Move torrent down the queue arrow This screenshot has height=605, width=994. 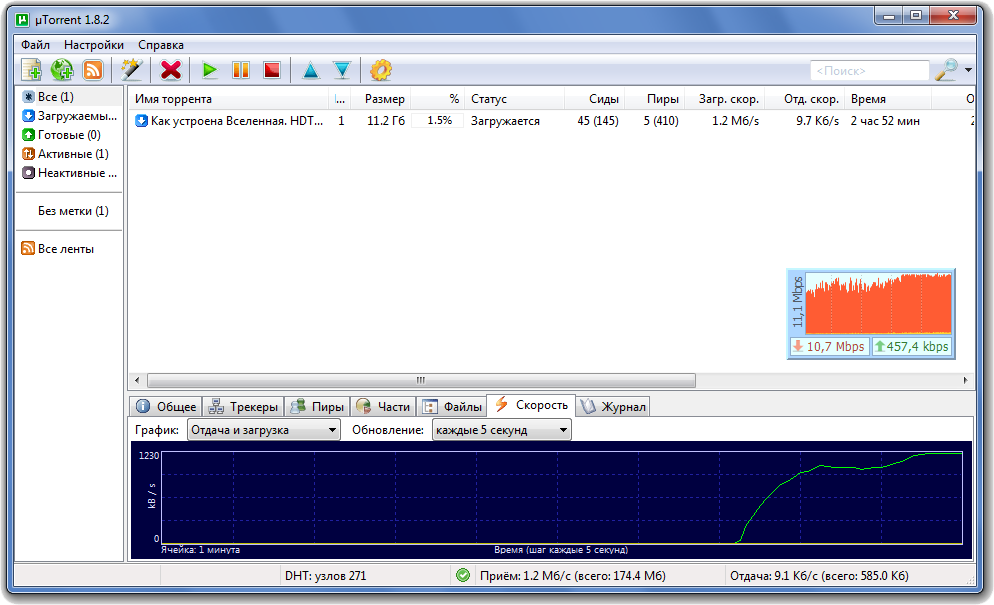pos(342,70)
